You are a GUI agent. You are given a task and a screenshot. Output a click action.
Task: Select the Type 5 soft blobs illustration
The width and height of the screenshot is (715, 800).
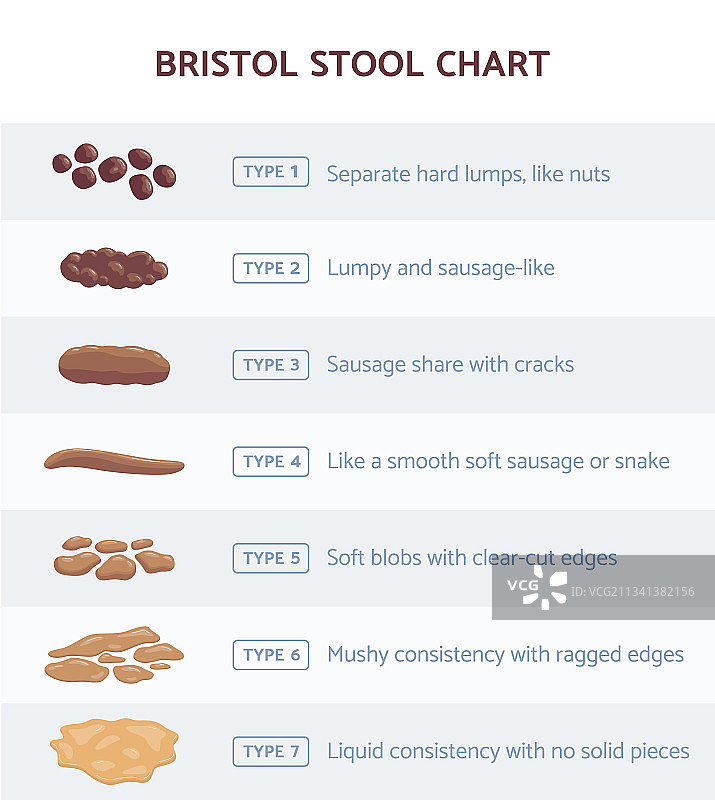click(114, 559)
